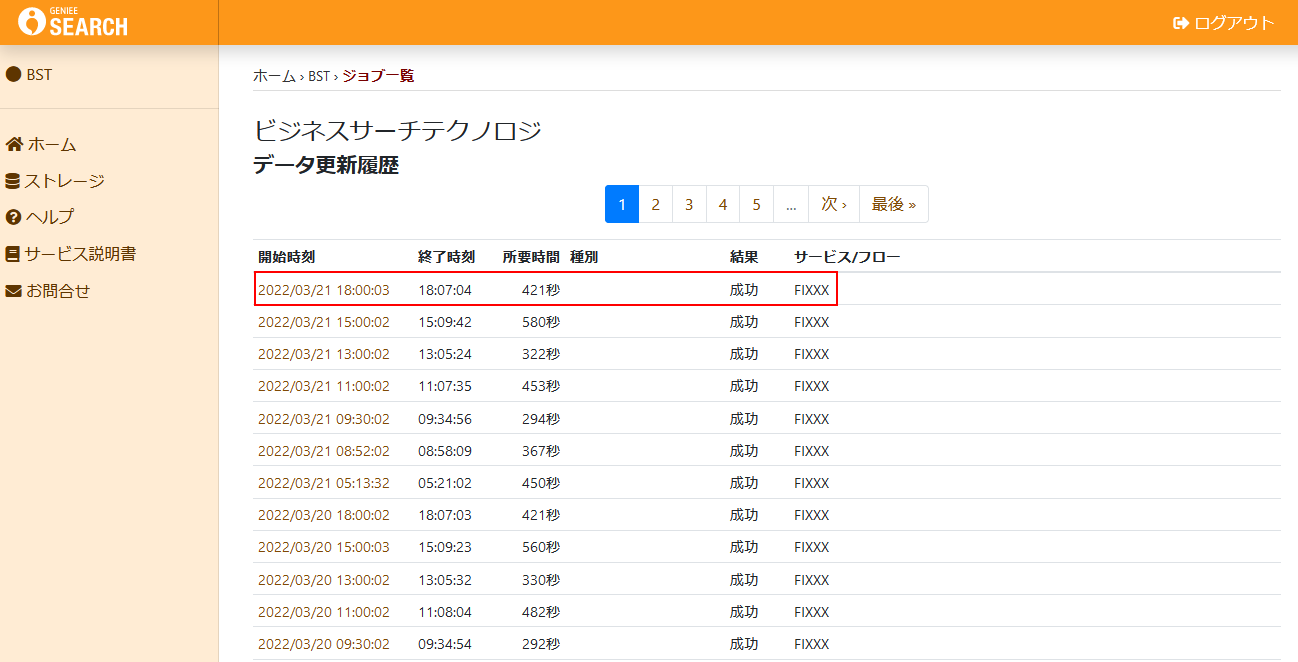Click end time 08:58:09

[445, 450]
